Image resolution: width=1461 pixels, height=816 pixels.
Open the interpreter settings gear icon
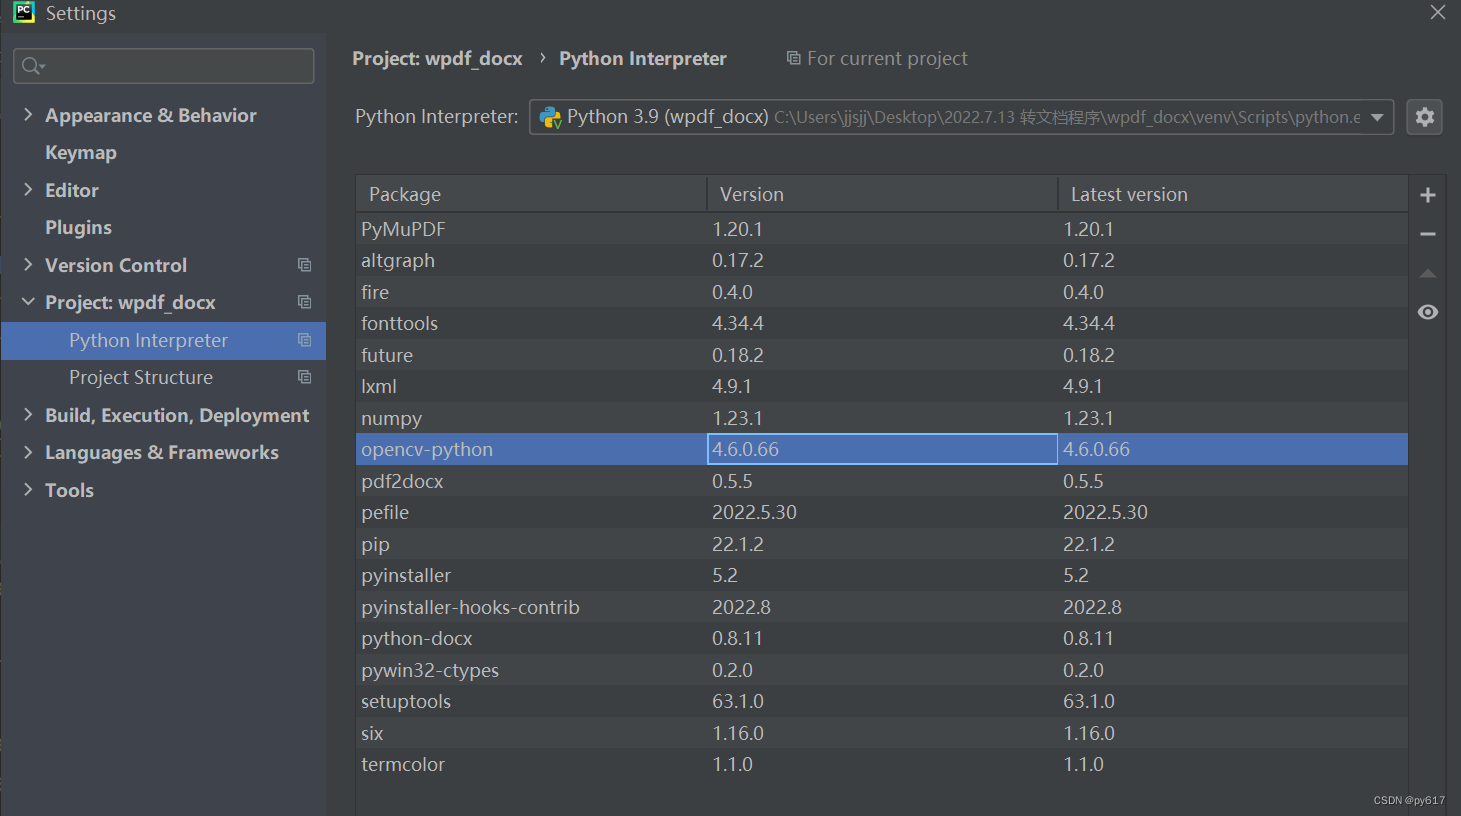click(1424, 117)
